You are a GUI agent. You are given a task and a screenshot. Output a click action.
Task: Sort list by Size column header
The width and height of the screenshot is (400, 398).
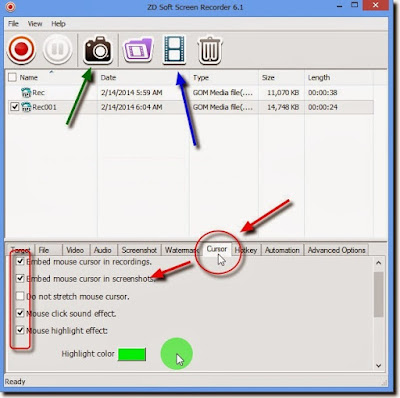click(x=268, y=78)
